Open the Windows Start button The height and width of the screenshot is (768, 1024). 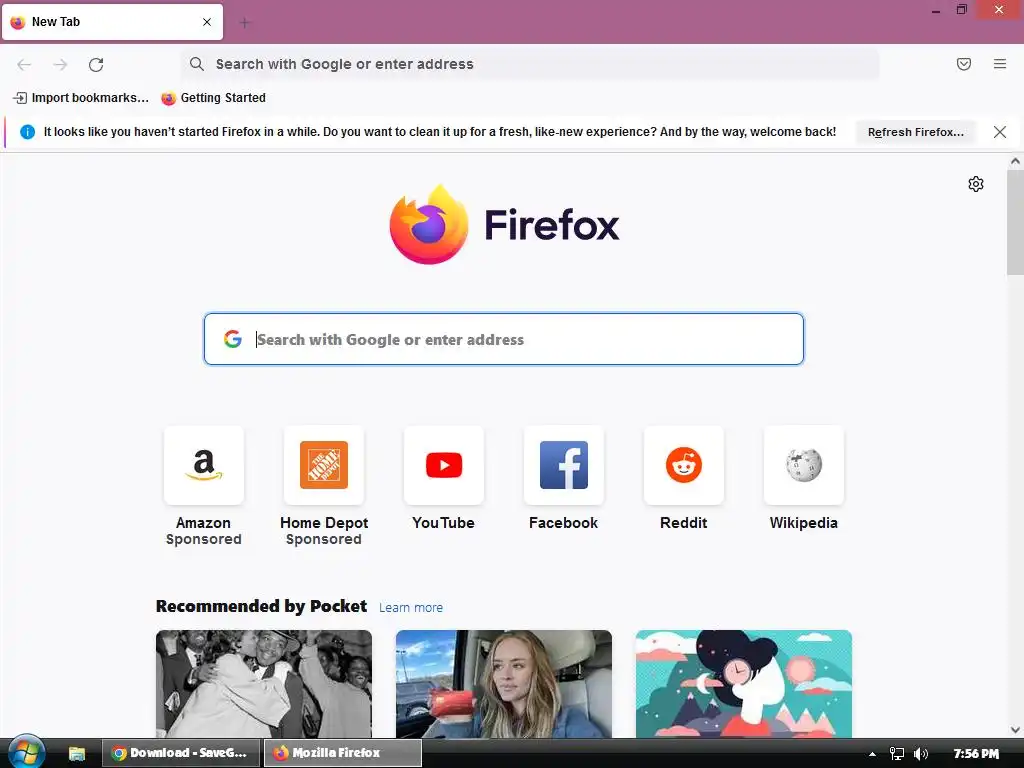pos(26,752)
